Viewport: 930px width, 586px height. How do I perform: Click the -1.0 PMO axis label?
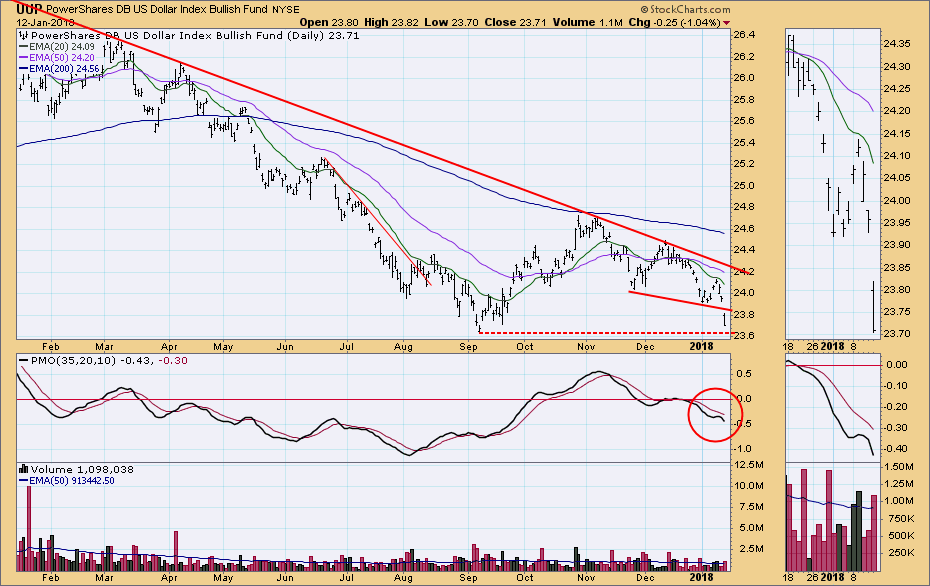(x=744, y=449)
